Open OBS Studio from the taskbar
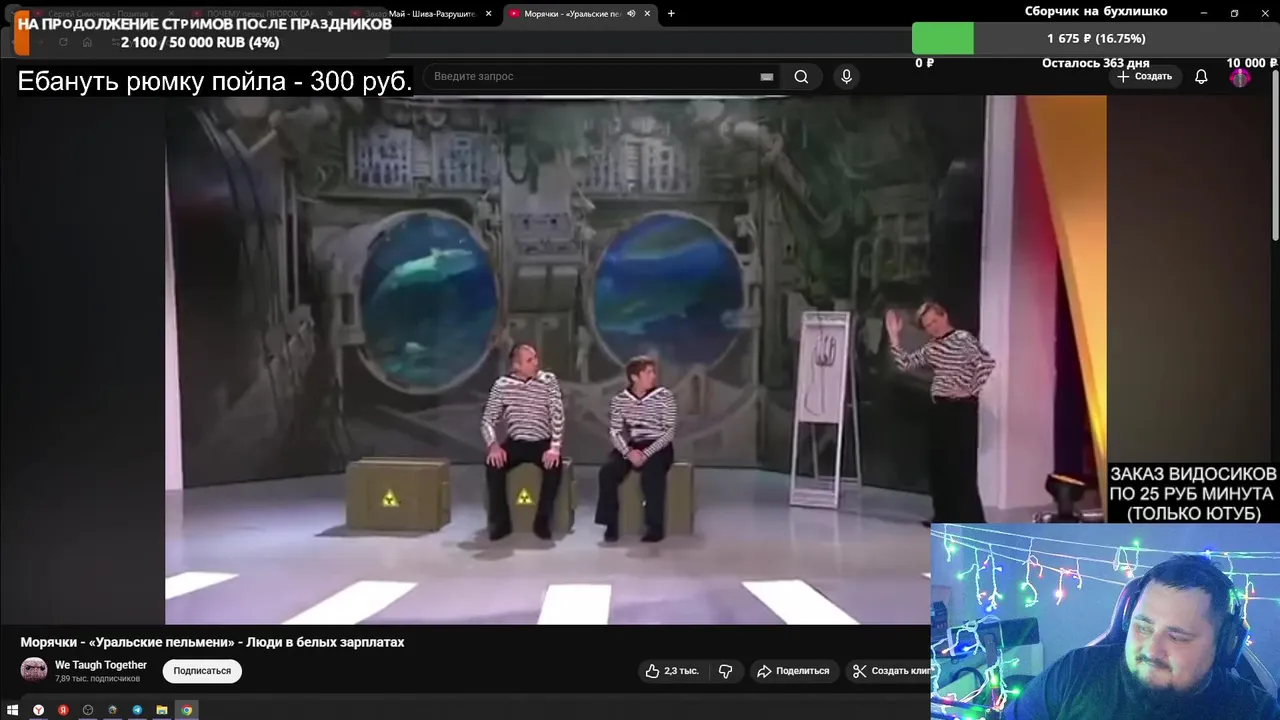This screenshot has height=720, width=1280. [88, 710]
